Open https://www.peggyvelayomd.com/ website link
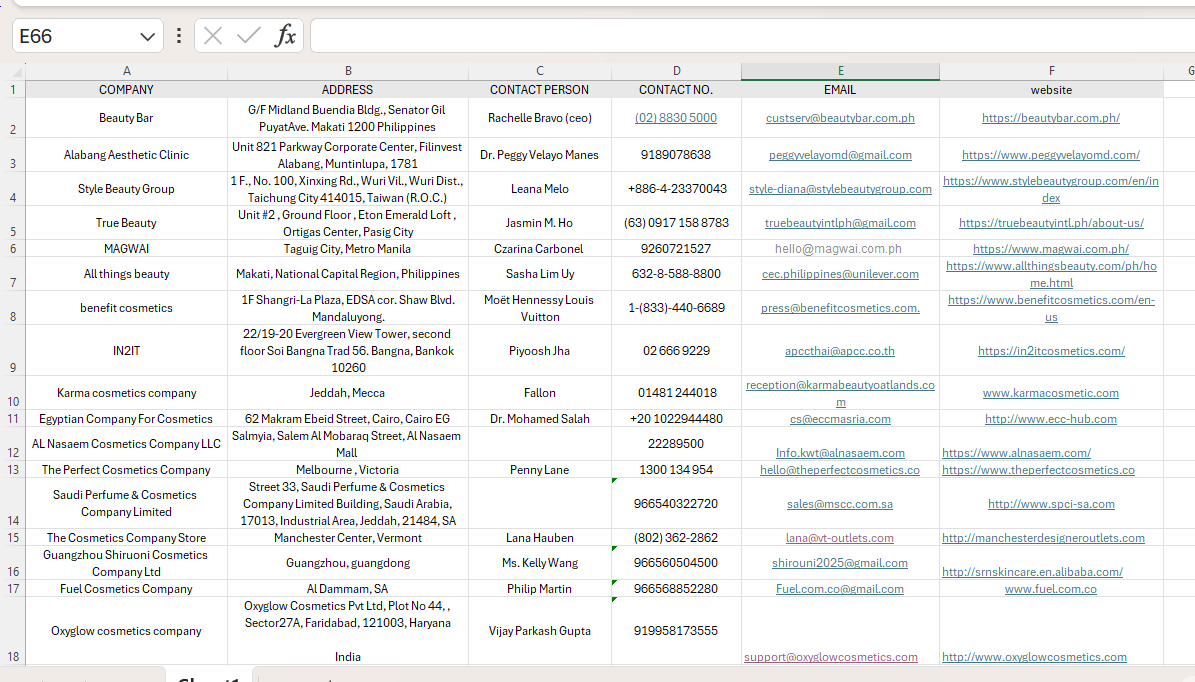 click(x=1051, y=155)
